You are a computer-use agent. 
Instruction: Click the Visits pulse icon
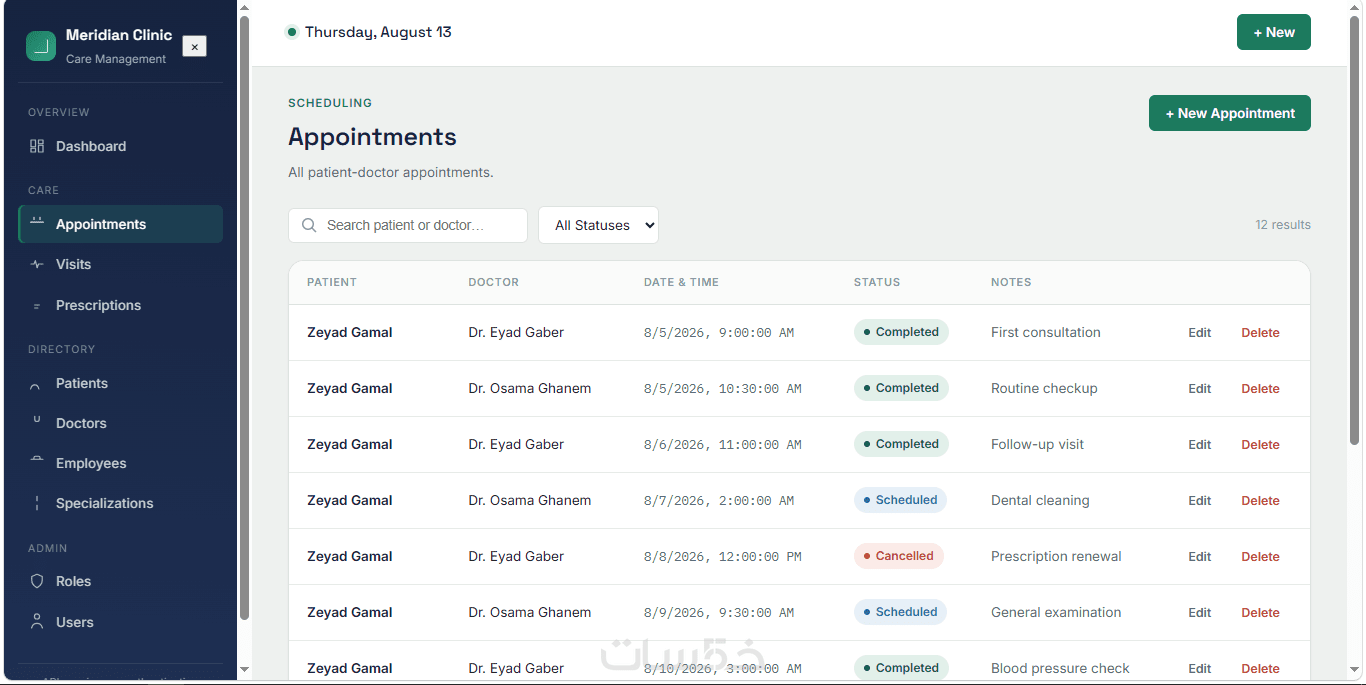click(37, 264)
